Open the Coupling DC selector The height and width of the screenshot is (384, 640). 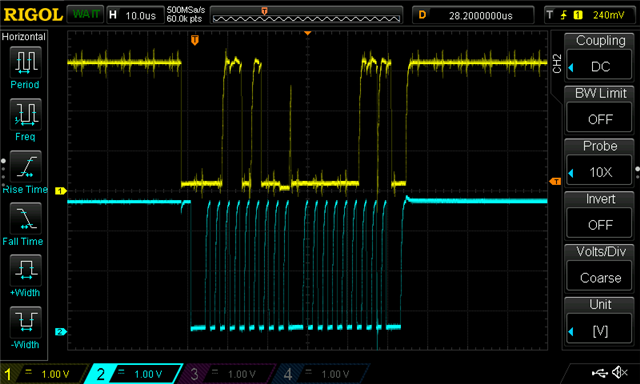pyautogui.click(x=599, y=67)
